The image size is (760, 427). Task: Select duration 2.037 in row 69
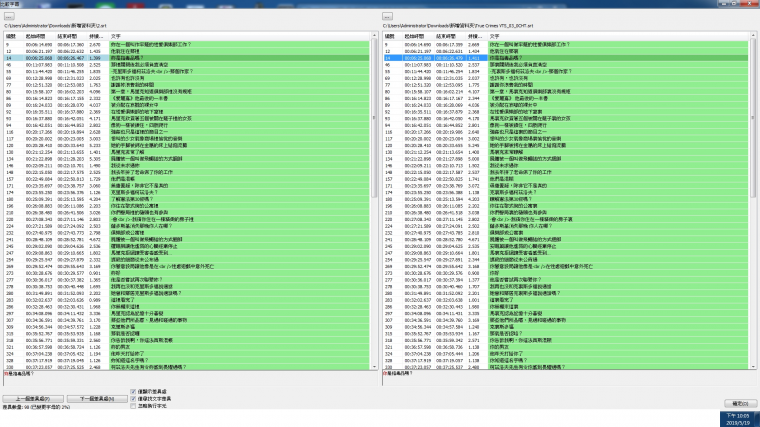click(x=474, y=78)
